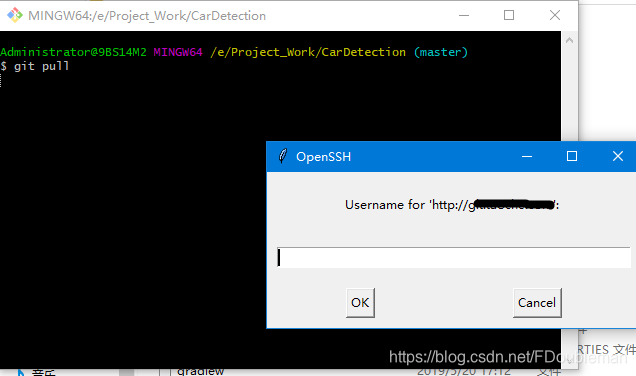This screenshot has width=636, height=376.
Task: Cancel the OpenSSH username prompt
Action: point(537,303)
